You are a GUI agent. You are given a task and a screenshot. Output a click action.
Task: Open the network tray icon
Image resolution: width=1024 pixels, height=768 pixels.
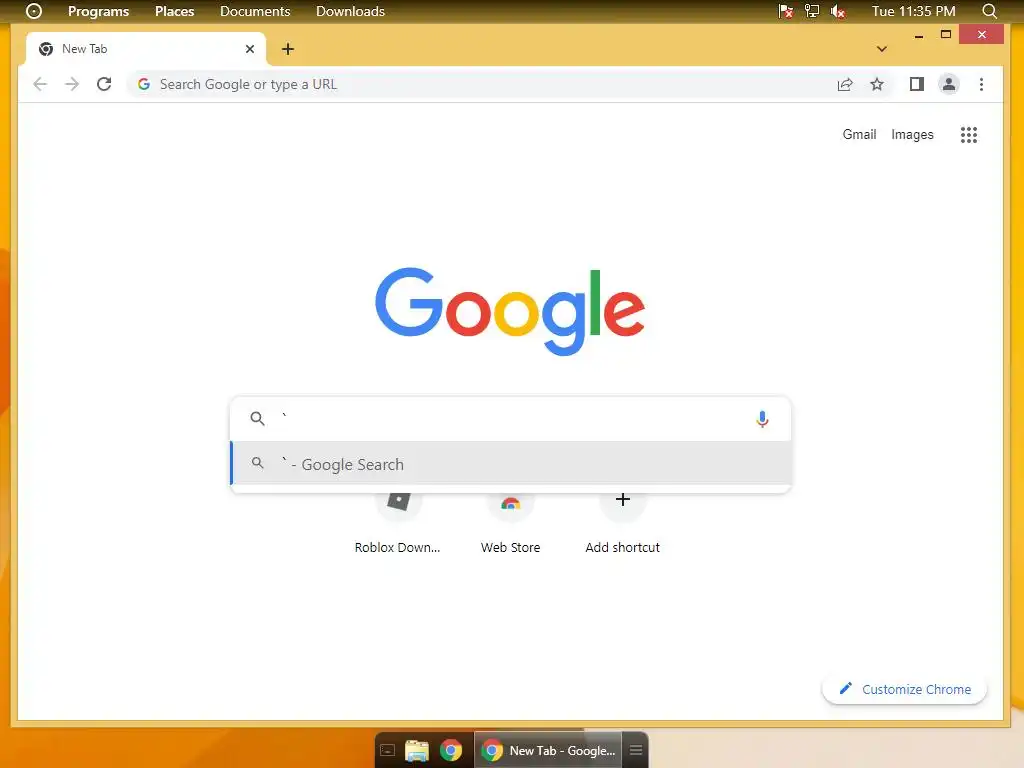[812, 11]
